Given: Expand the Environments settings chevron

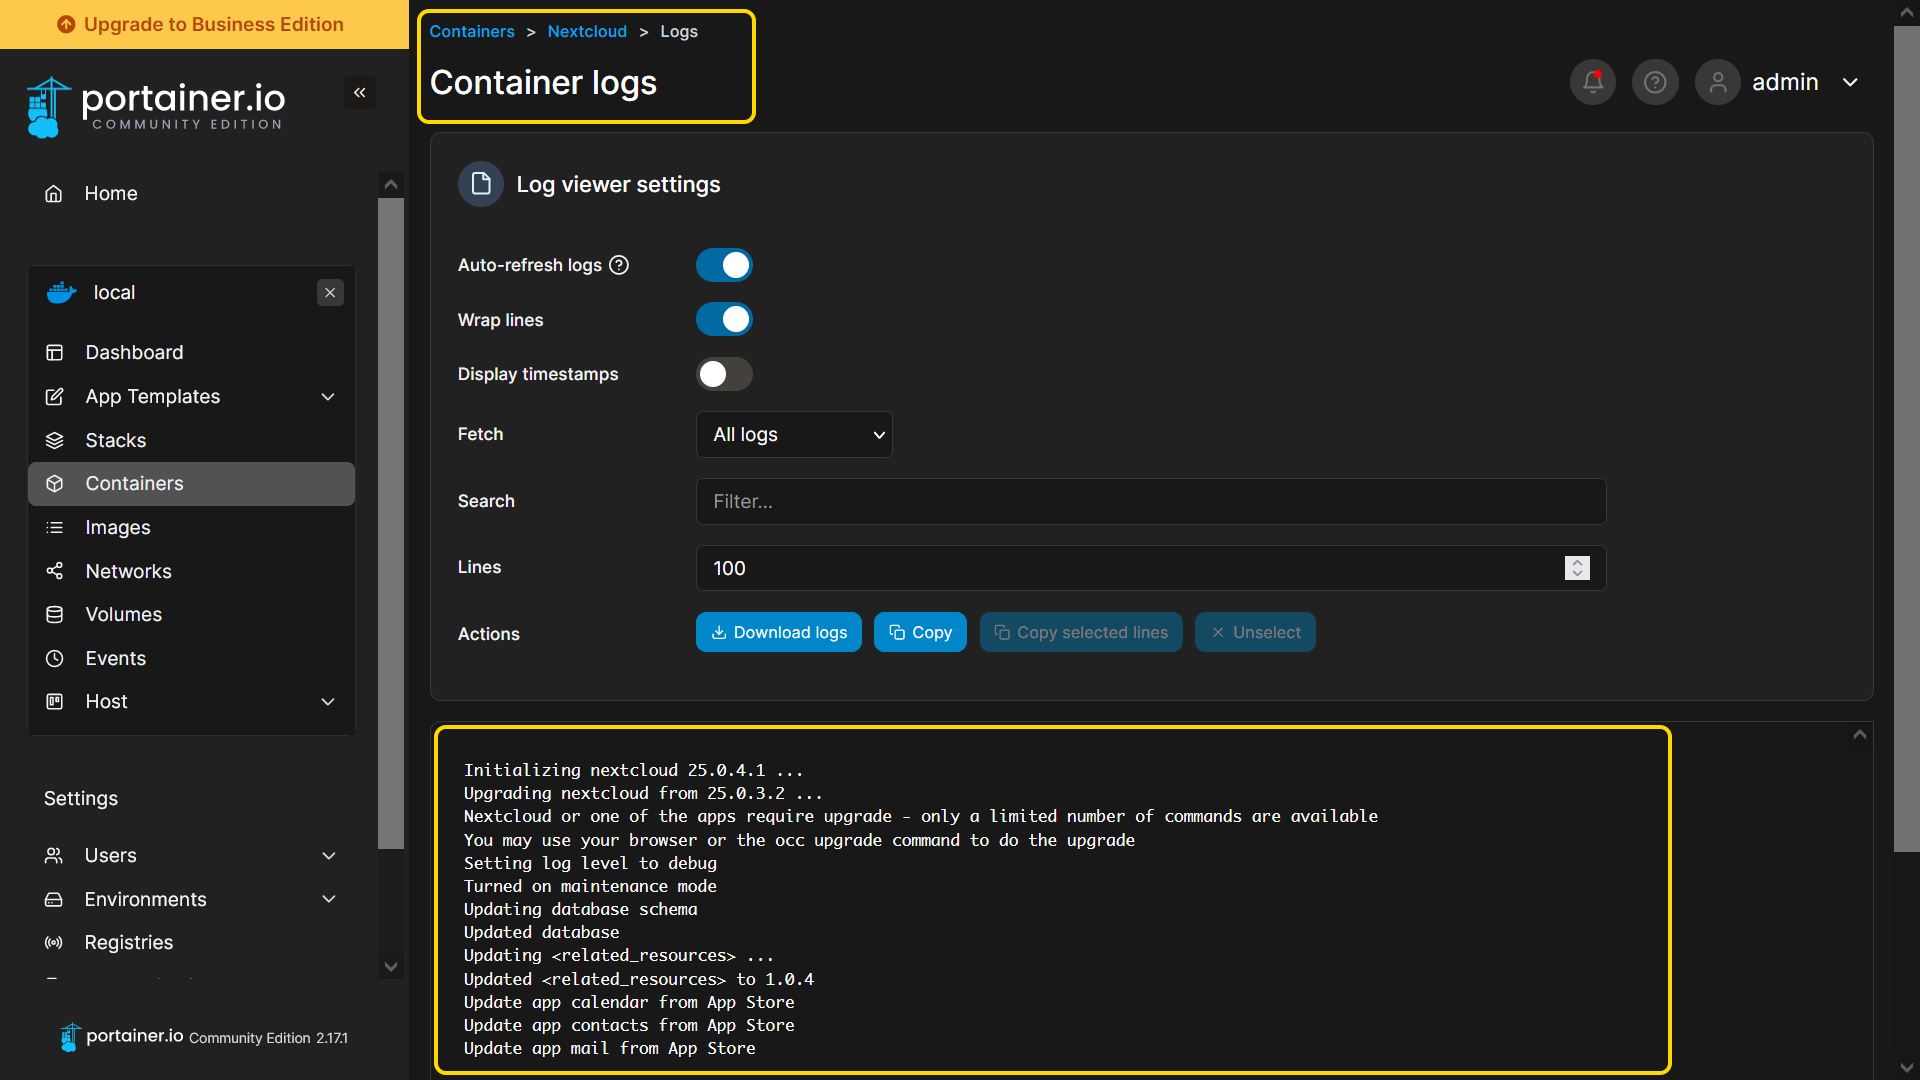Looking at the screenshot, I should point(329,900).
